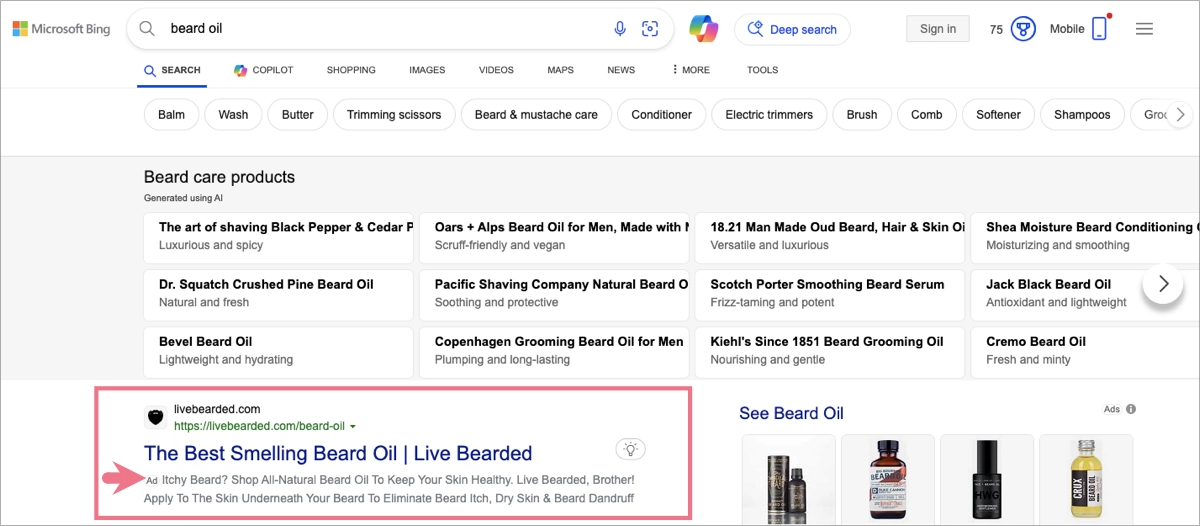Click the livebearded.com favicon
Viewport: 1200px width, 526px height.
(154, 417)
